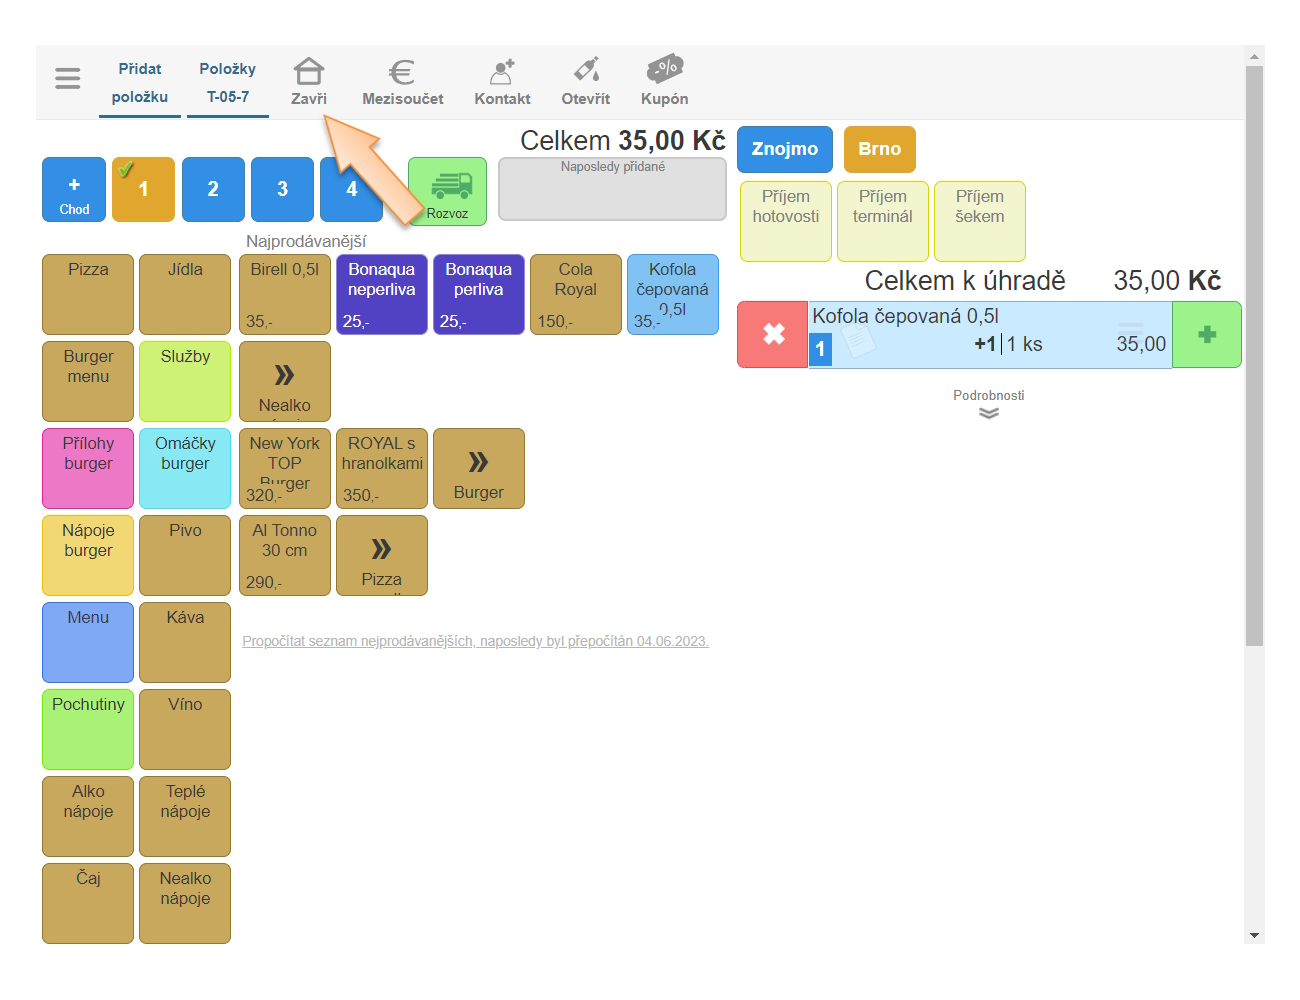Apply a Kupón discount ticket

664,70
